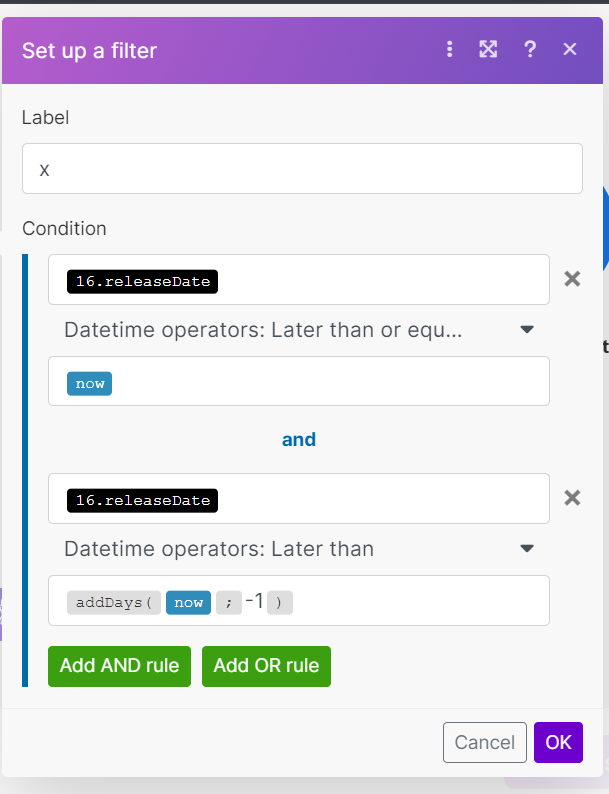
Task: Click the dropdown arrow of second operator
Action: tap(527, 549)
